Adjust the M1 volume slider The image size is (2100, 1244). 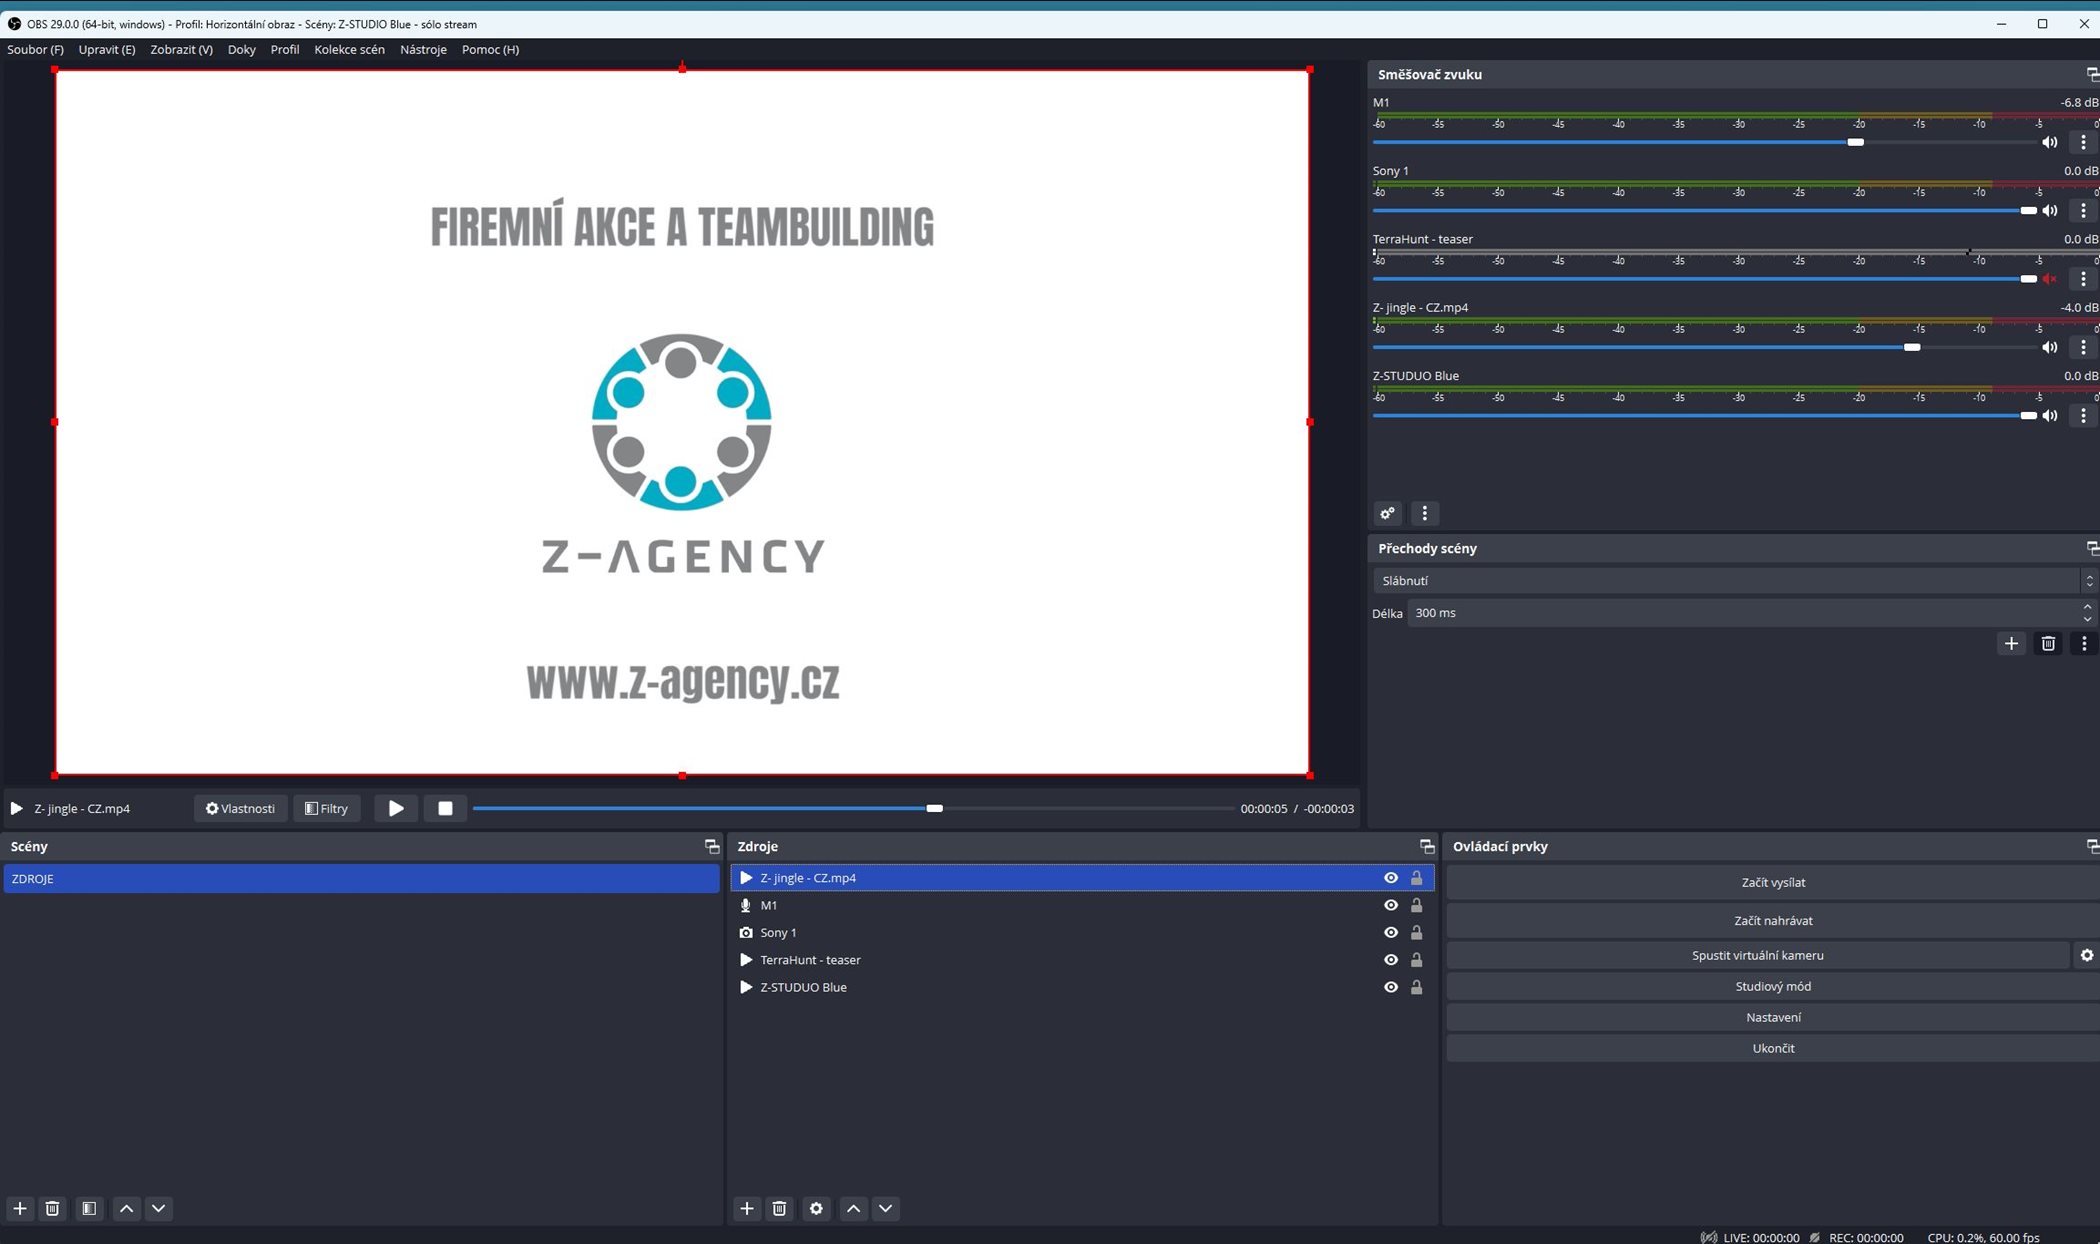coord(1856,141)
